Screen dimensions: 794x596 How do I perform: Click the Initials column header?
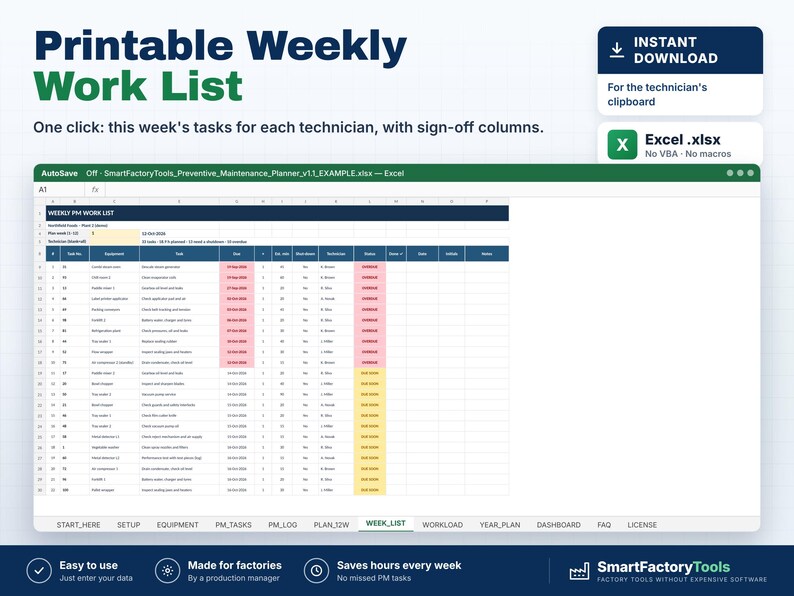452,254
